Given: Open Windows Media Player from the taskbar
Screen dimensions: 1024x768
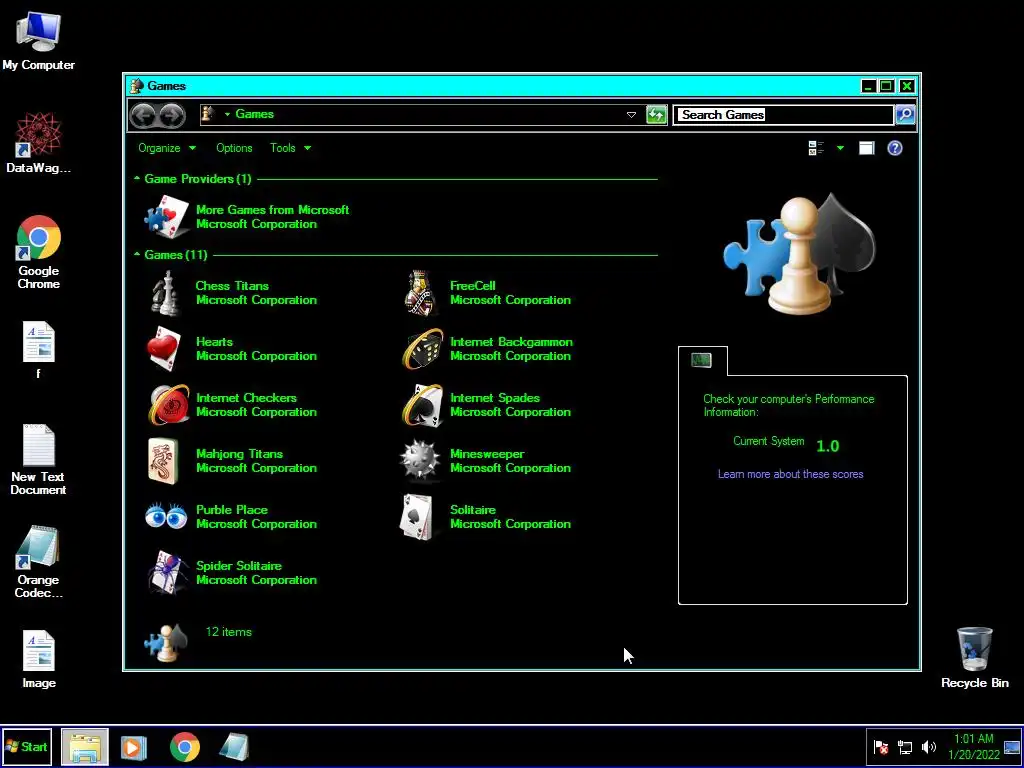Looking at the screenshot, I should click(x=134, y=747).
